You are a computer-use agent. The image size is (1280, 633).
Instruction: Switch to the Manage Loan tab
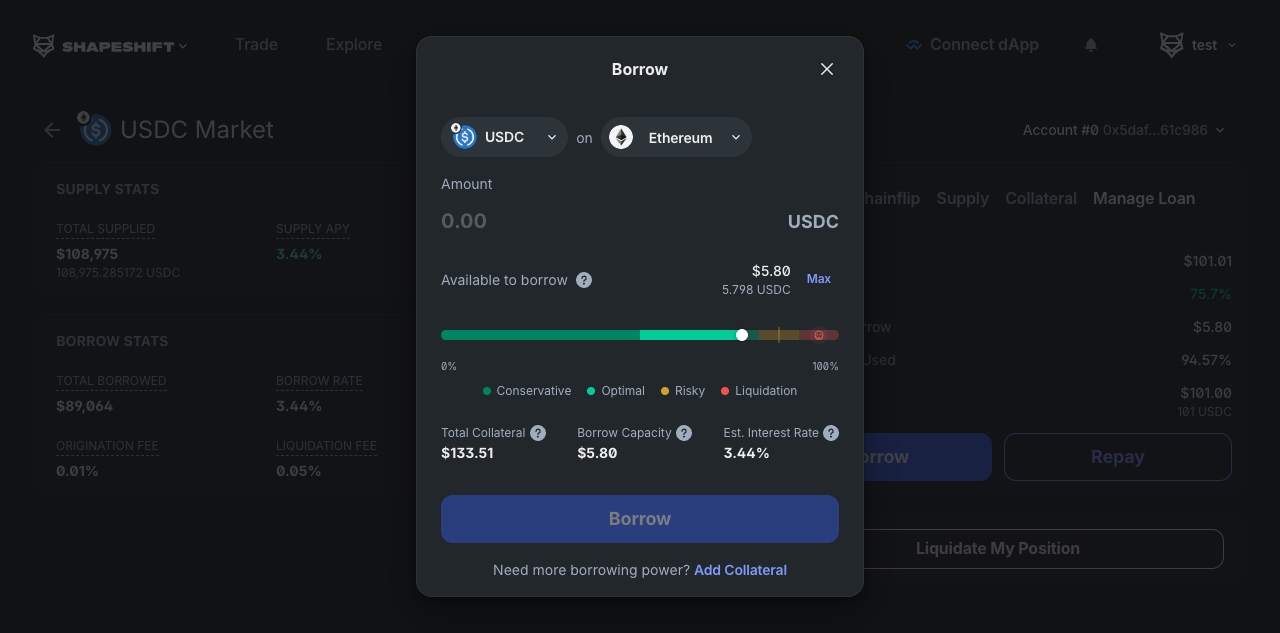coord(1143,198)
